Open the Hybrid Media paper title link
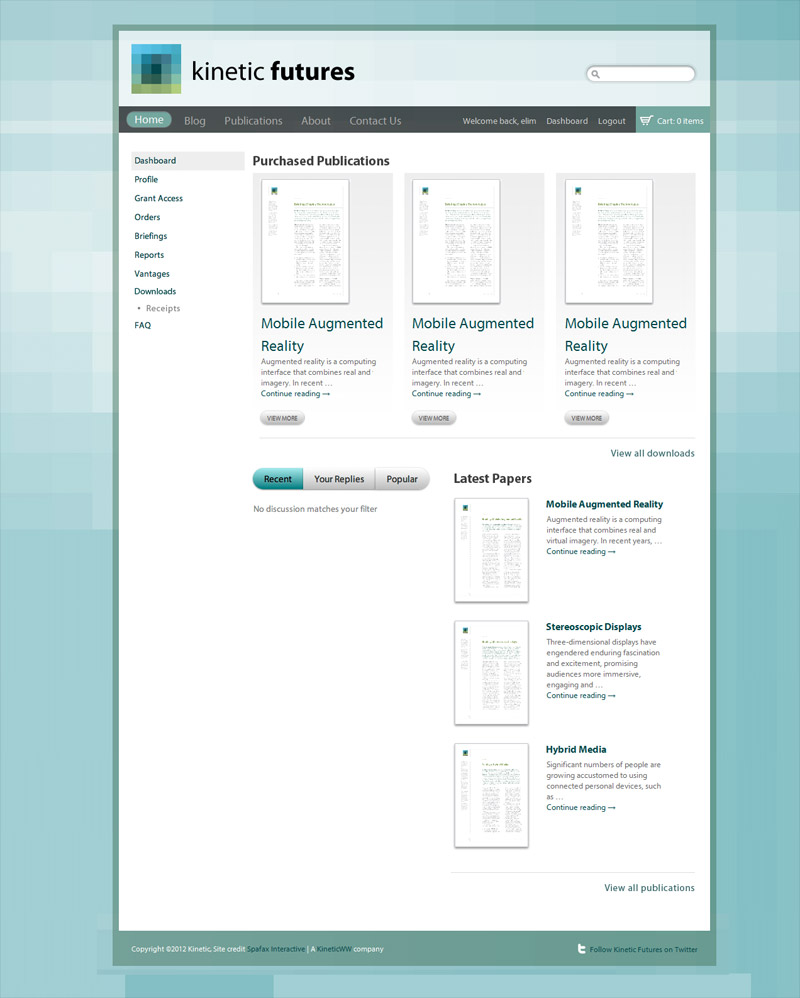This screenshot has width=800, height=998. tap(576, 749)
